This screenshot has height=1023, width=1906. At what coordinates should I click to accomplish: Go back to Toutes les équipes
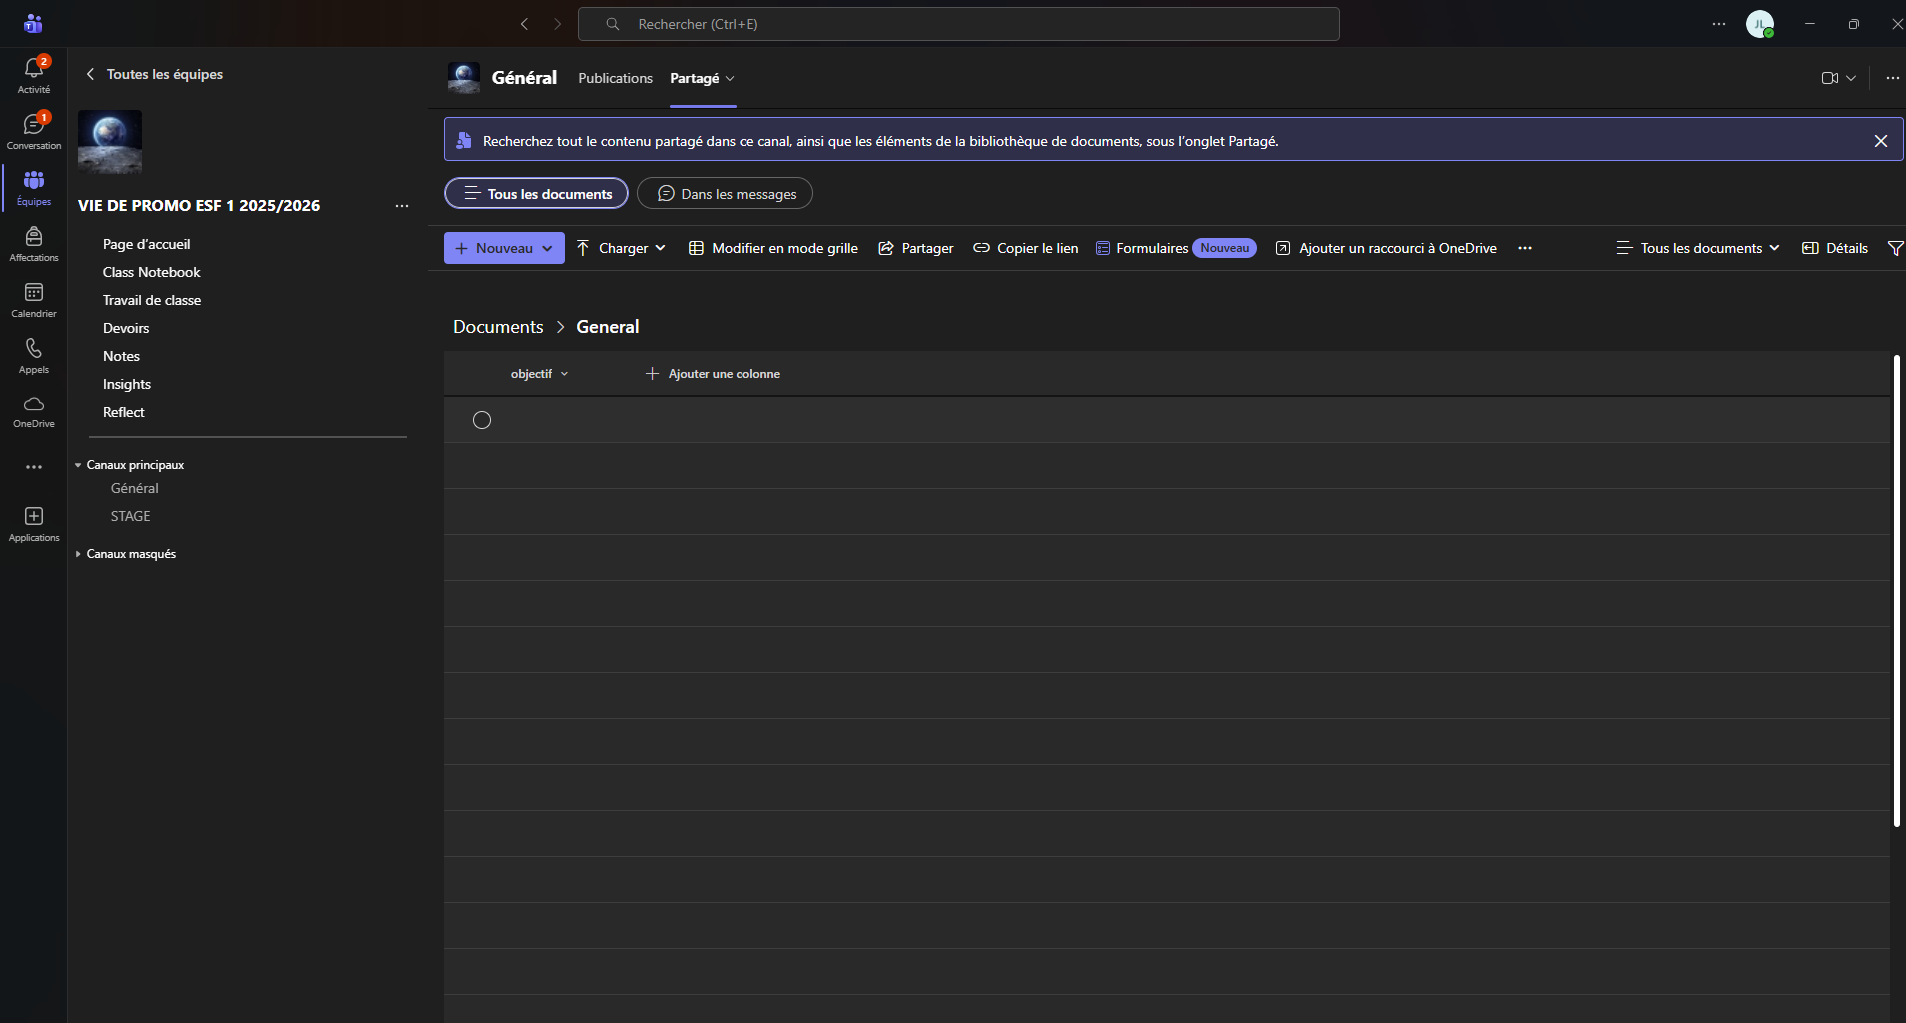click(x=154, y=74)
